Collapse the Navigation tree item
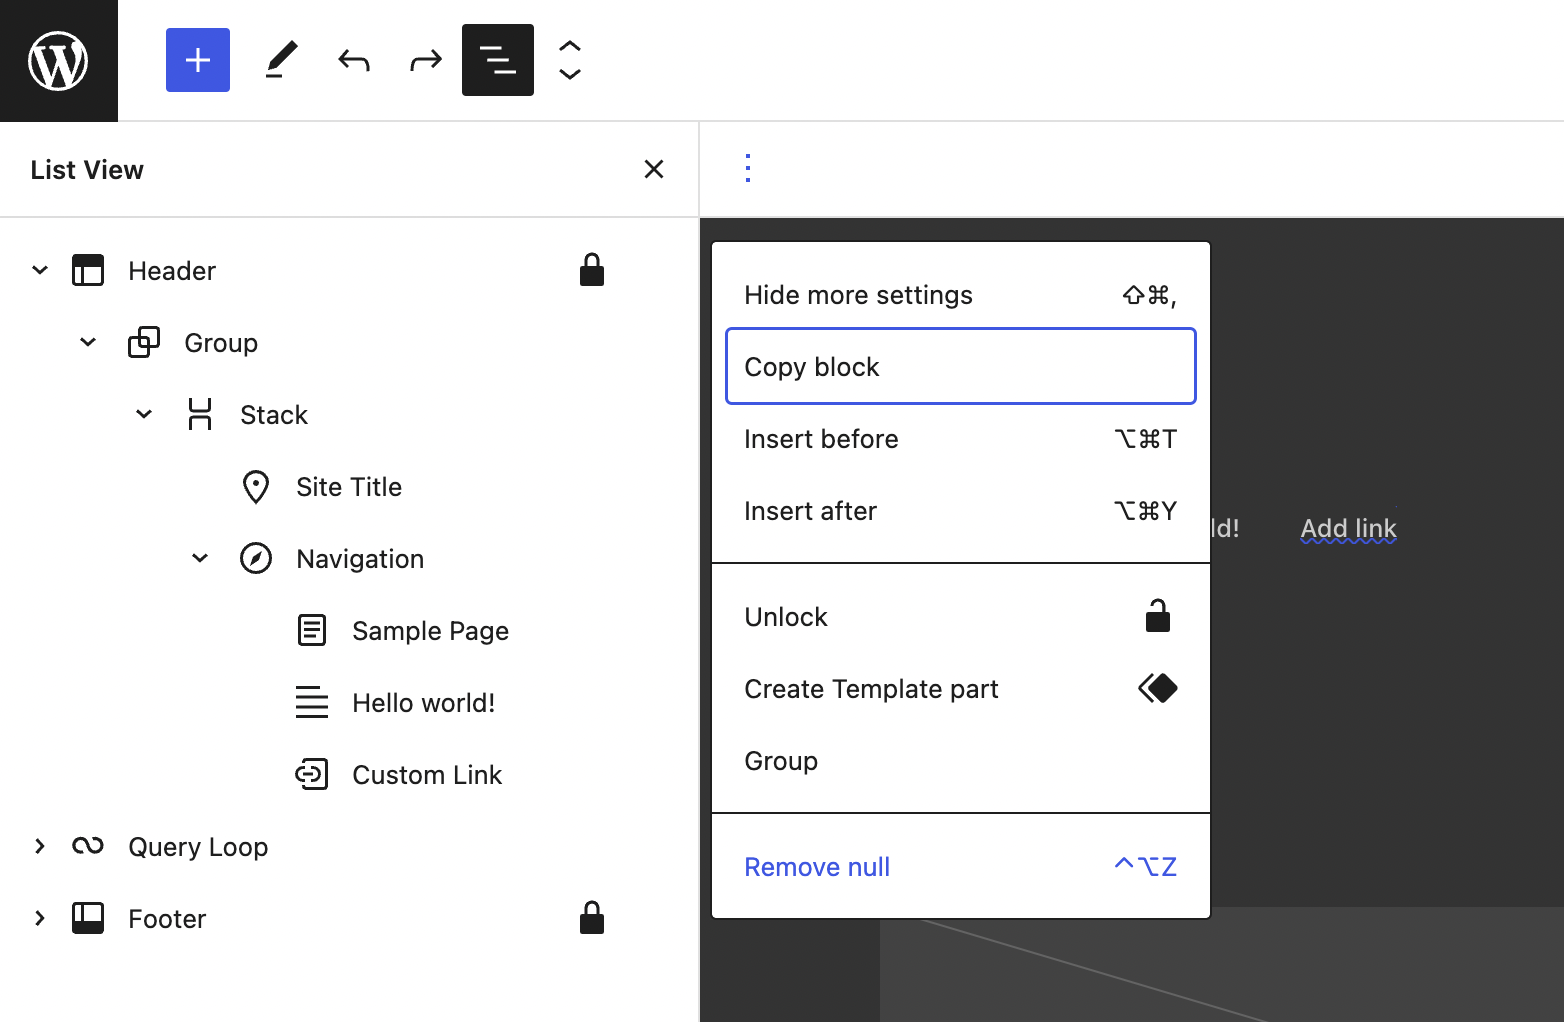The width and height of the screenshot is (1564, 1022). click(x=200, y=558)
